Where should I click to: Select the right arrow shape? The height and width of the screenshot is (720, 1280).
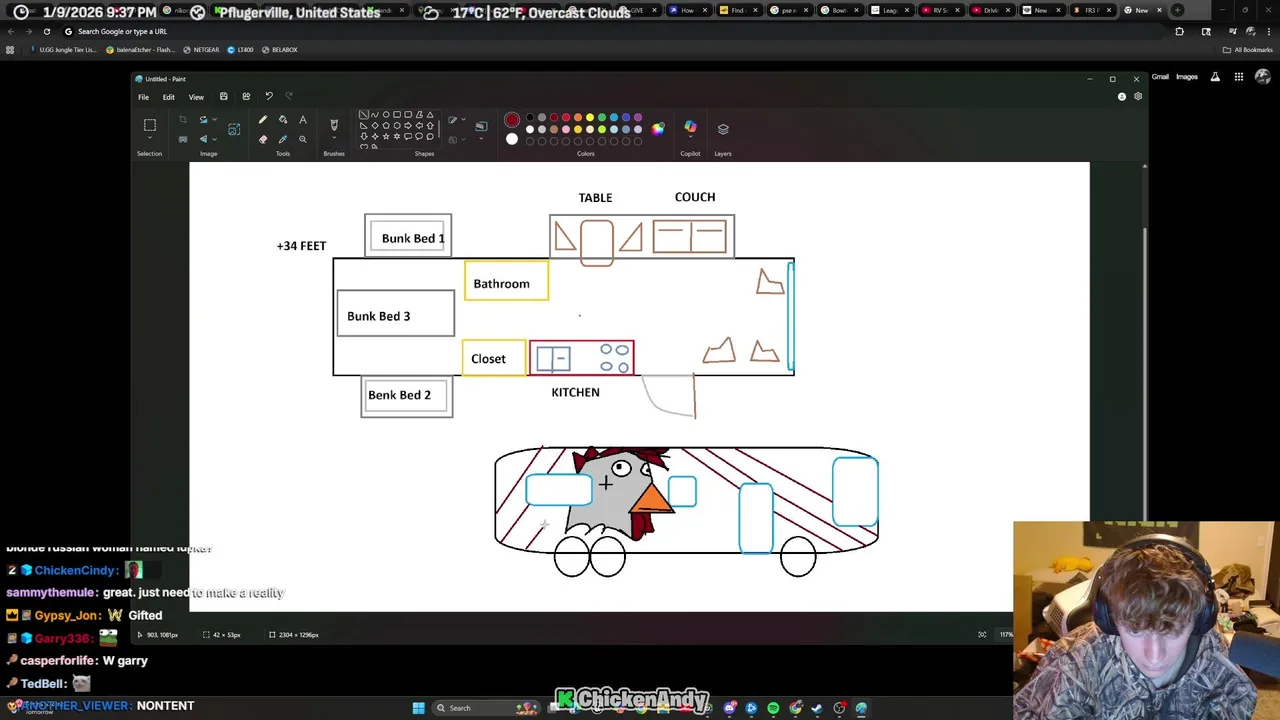coord(407,125)
